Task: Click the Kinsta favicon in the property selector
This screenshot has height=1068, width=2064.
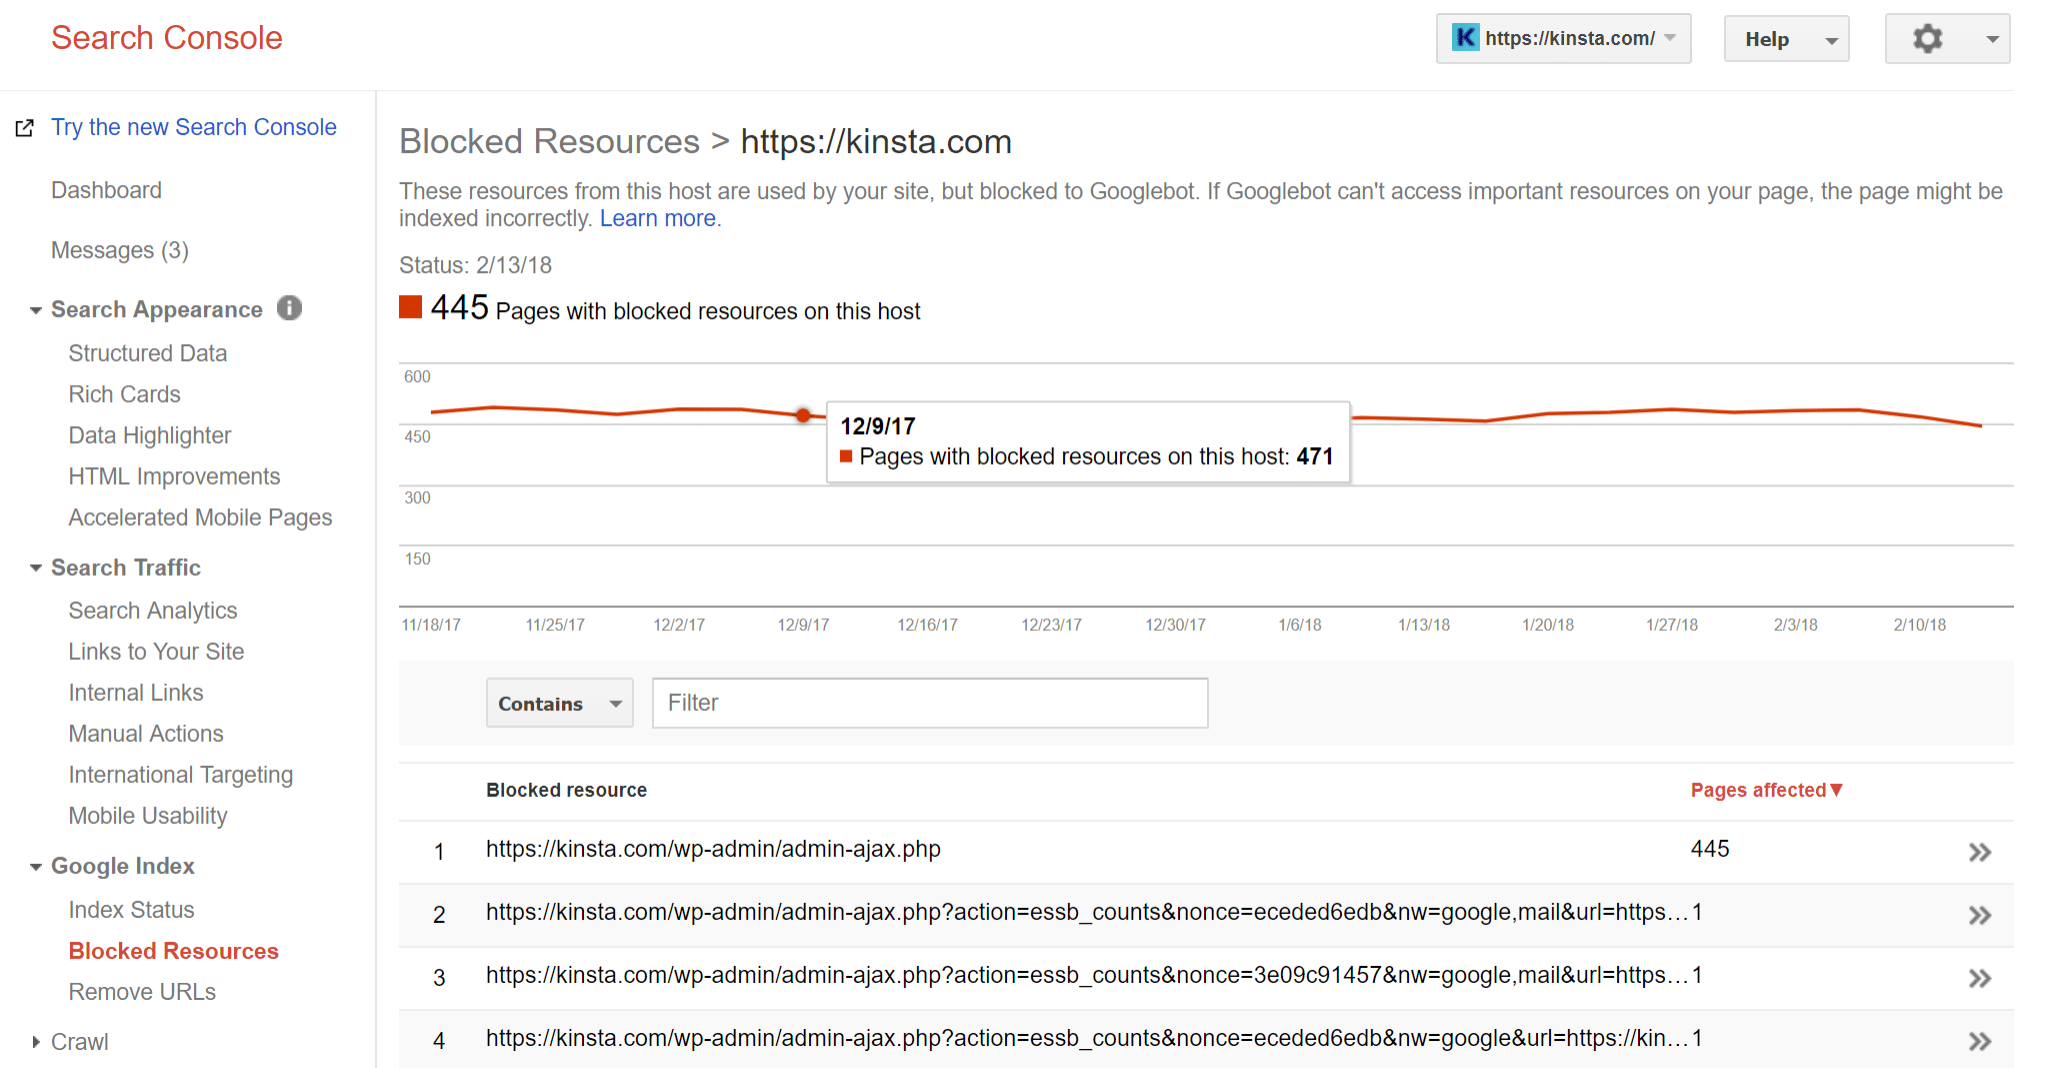Action: [1464, 37]
